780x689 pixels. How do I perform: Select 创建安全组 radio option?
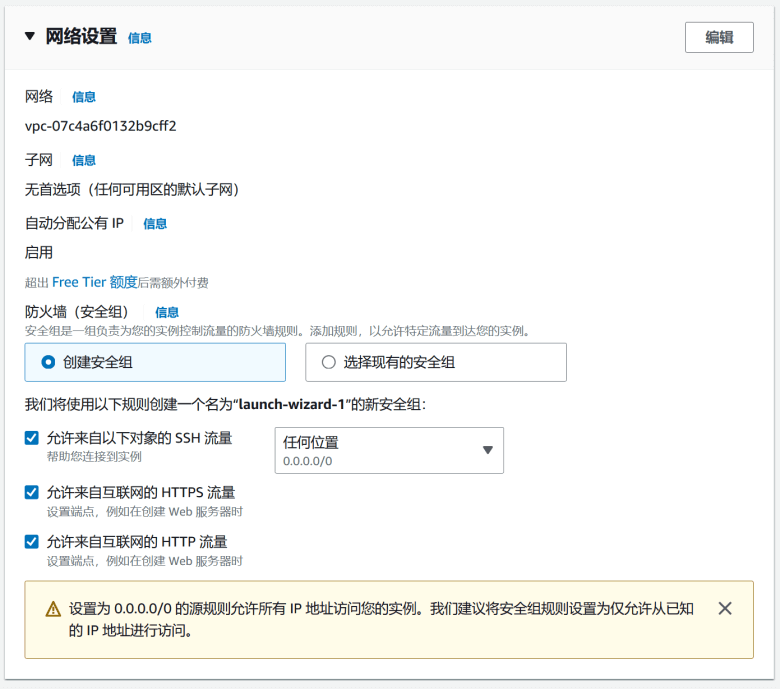coord(155,362)
